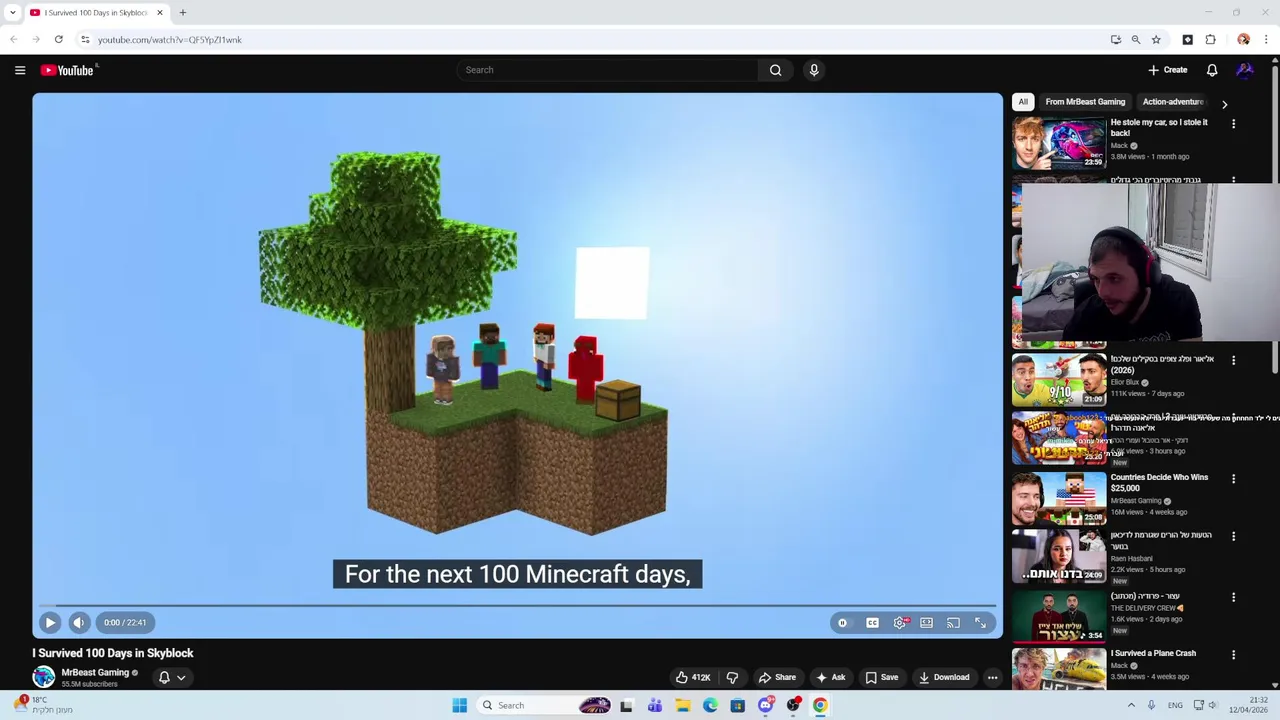Screen dimensions: 1280x720
Task: Expand the tab search dropdown arrow
Action: (x=12, y=13)
